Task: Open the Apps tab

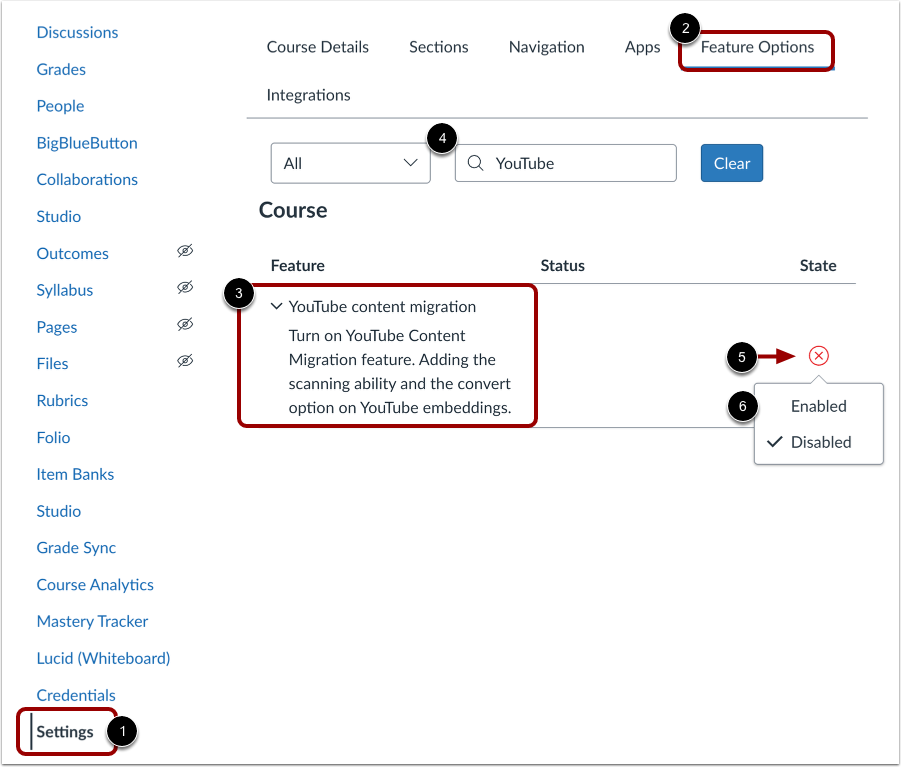Action: click(x=642, y=46)
